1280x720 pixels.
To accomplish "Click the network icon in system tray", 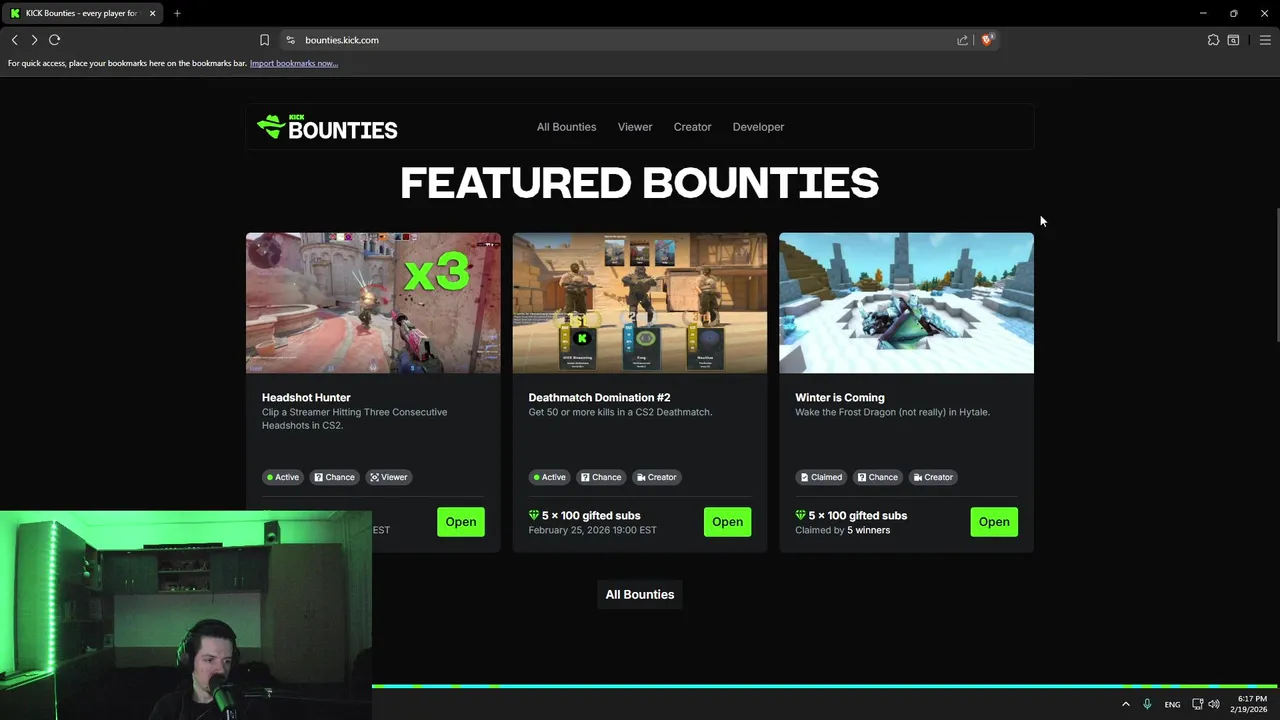I will [x=1198, y=704].
